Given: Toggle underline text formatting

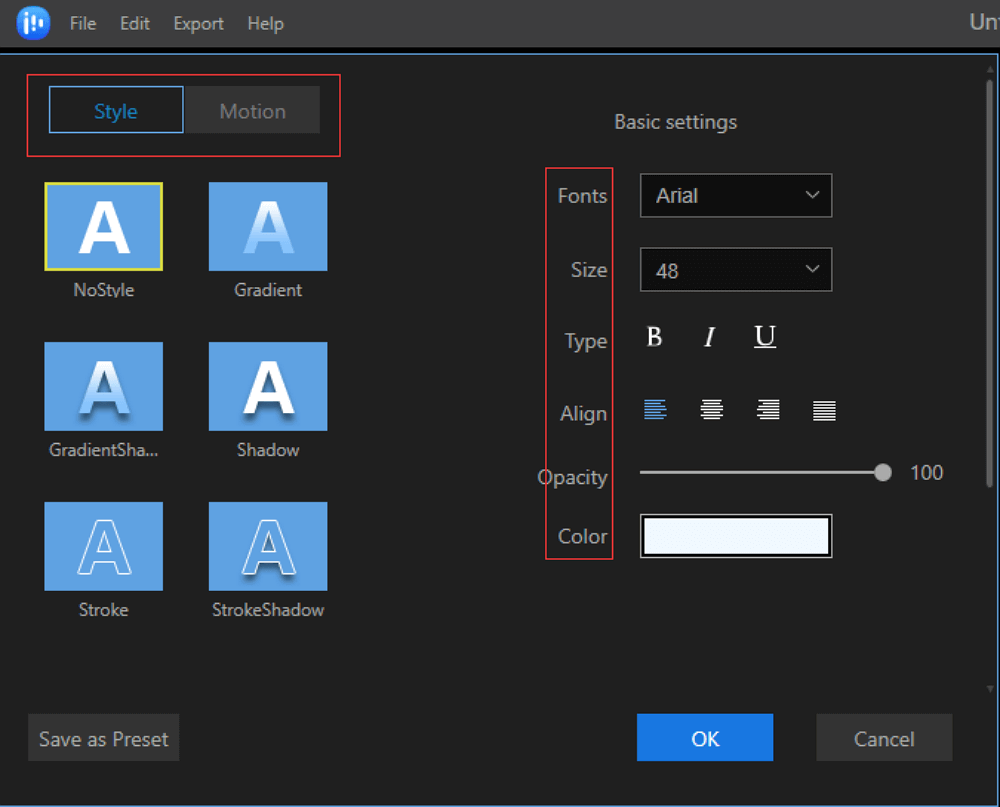Looking at the screenshot, I should [x=765, y=337].
